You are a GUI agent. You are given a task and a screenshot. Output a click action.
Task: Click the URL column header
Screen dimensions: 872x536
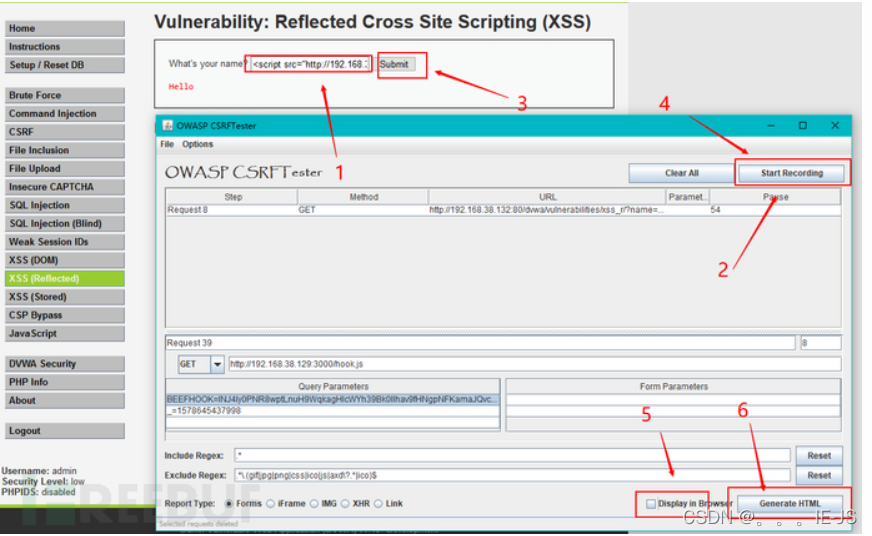pos(547,197)
